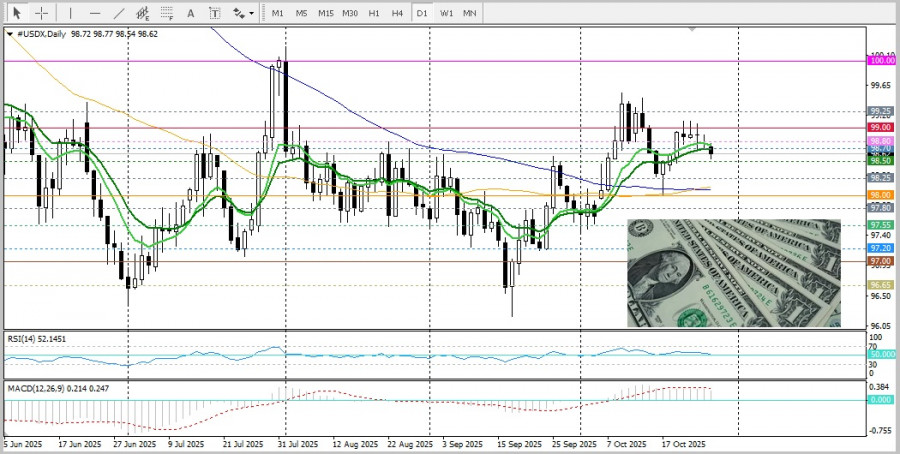The width and height of the screenshot is (900, 454).
Task: Click the 21 Jul 2025 date label
Action: click(243, 444)
